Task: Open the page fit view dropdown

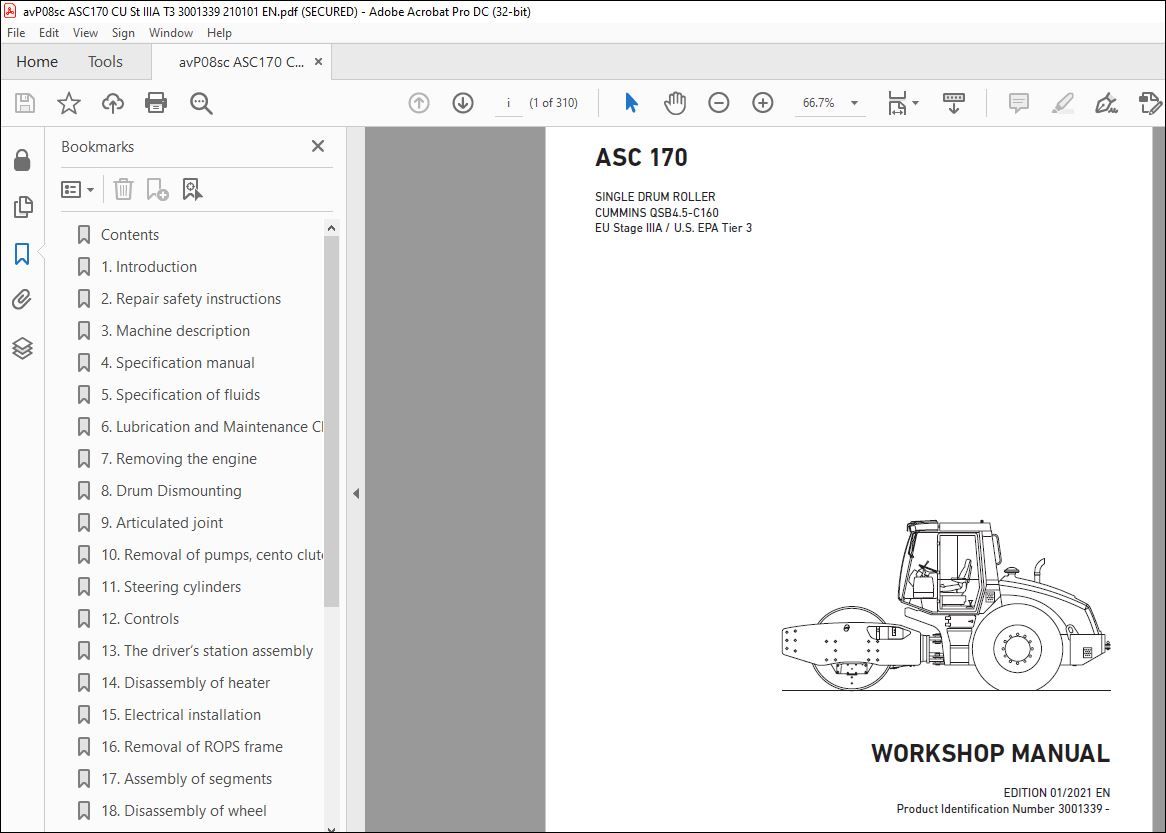Action: [913, 103]
